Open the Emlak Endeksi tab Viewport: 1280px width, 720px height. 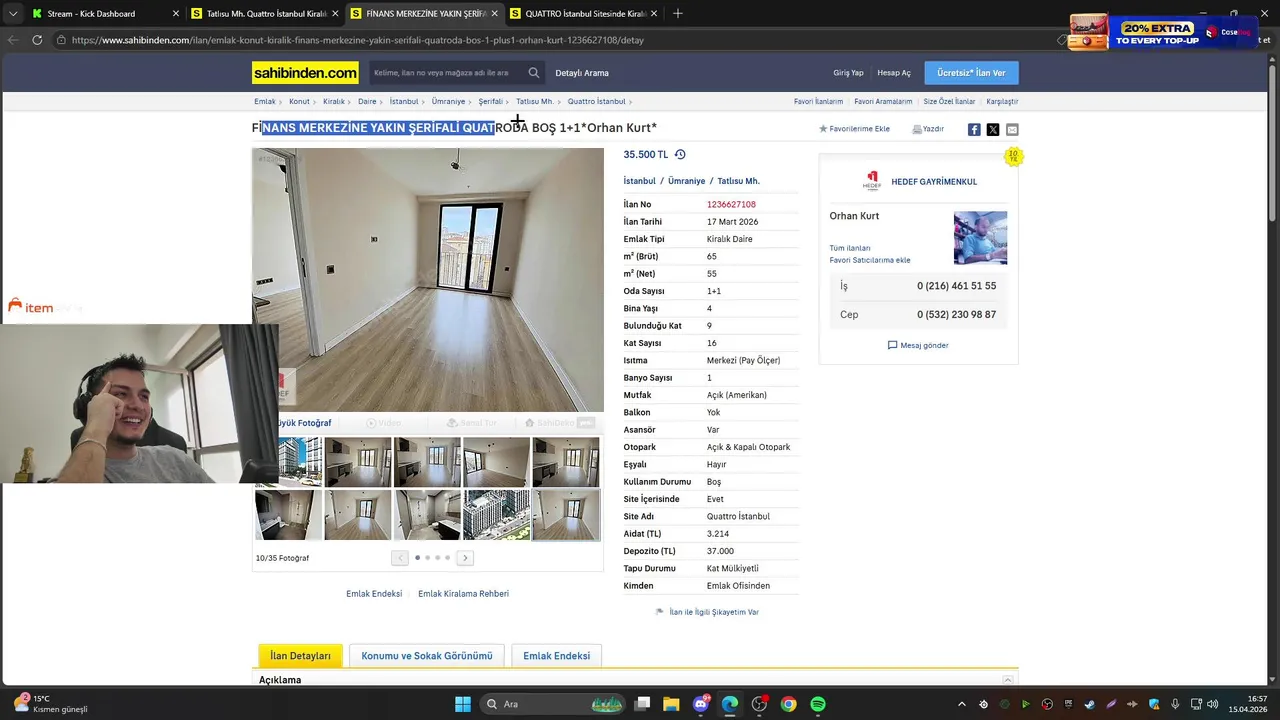(556, 656)
